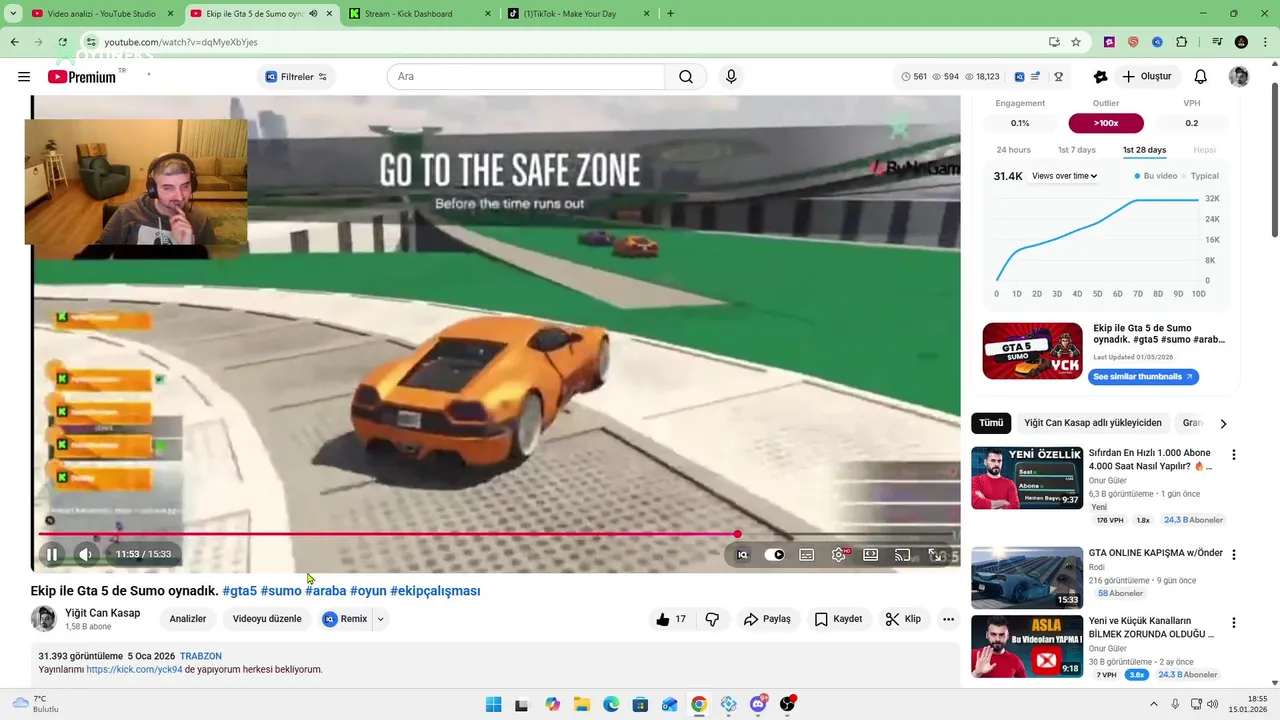Image resolution: width=1280 pixels, height=720 pixels.
Task: Expand the Remix dropdown arrow
Action: [x=380, y=619]
